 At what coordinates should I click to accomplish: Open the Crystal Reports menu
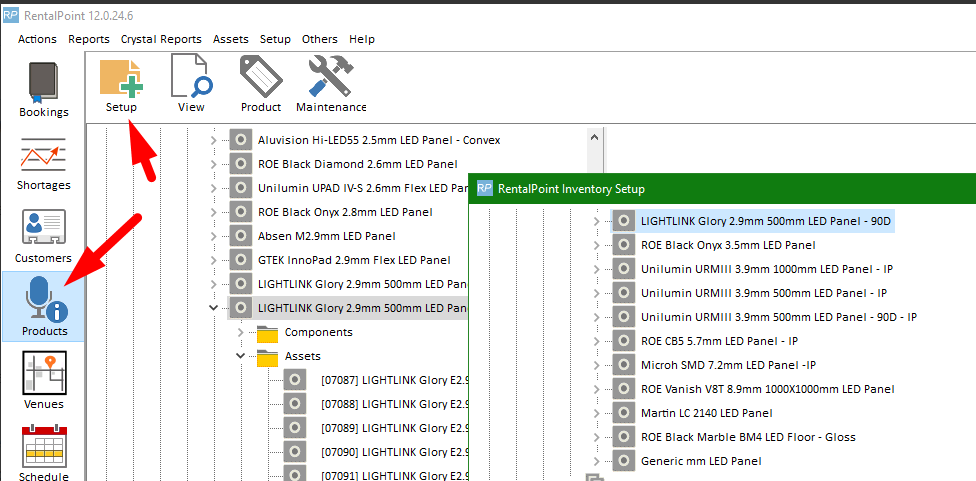(x=161, y=39)
